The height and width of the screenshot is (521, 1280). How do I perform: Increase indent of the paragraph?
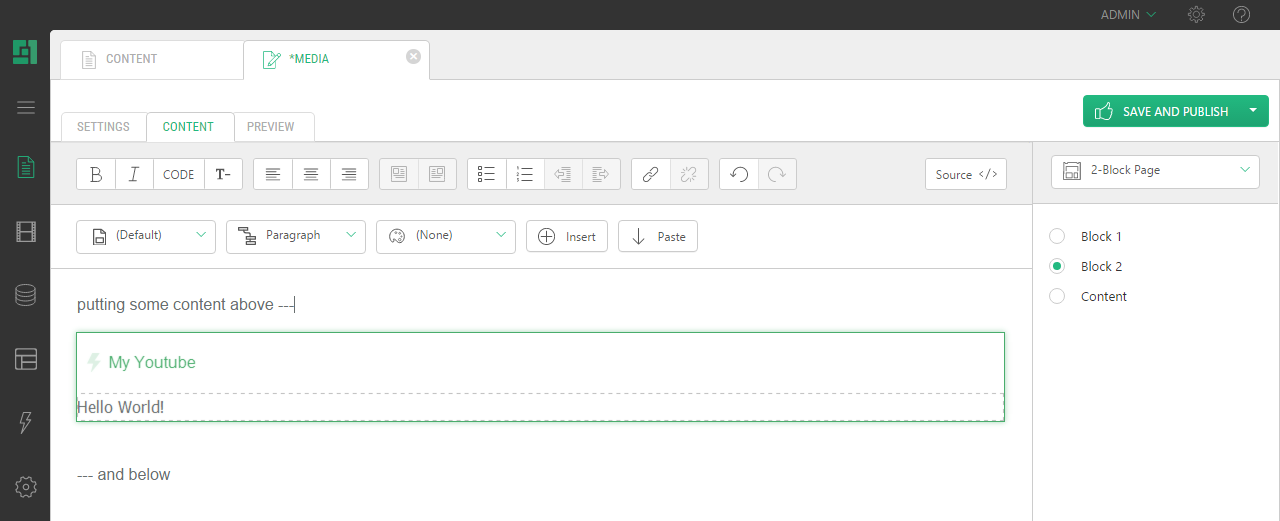tap(601, 174)
